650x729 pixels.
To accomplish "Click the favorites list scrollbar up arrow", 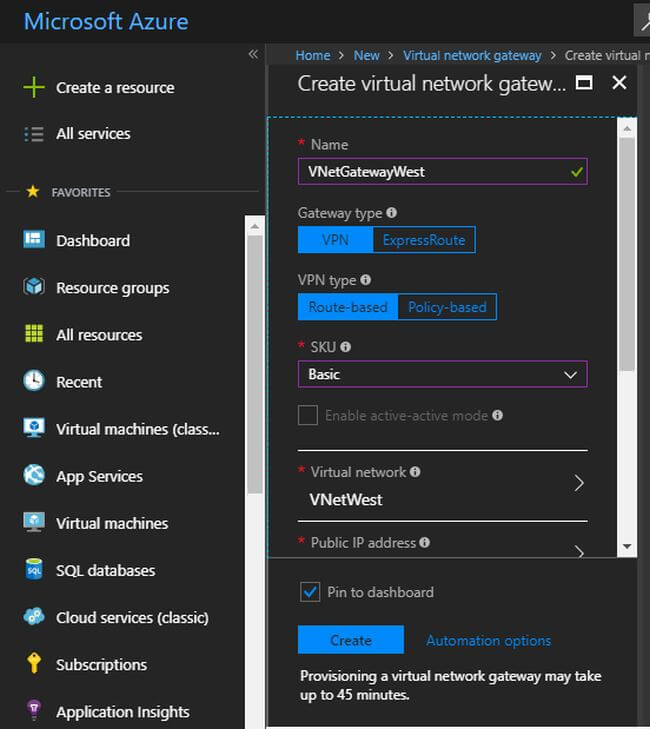I will pos(255,226).
